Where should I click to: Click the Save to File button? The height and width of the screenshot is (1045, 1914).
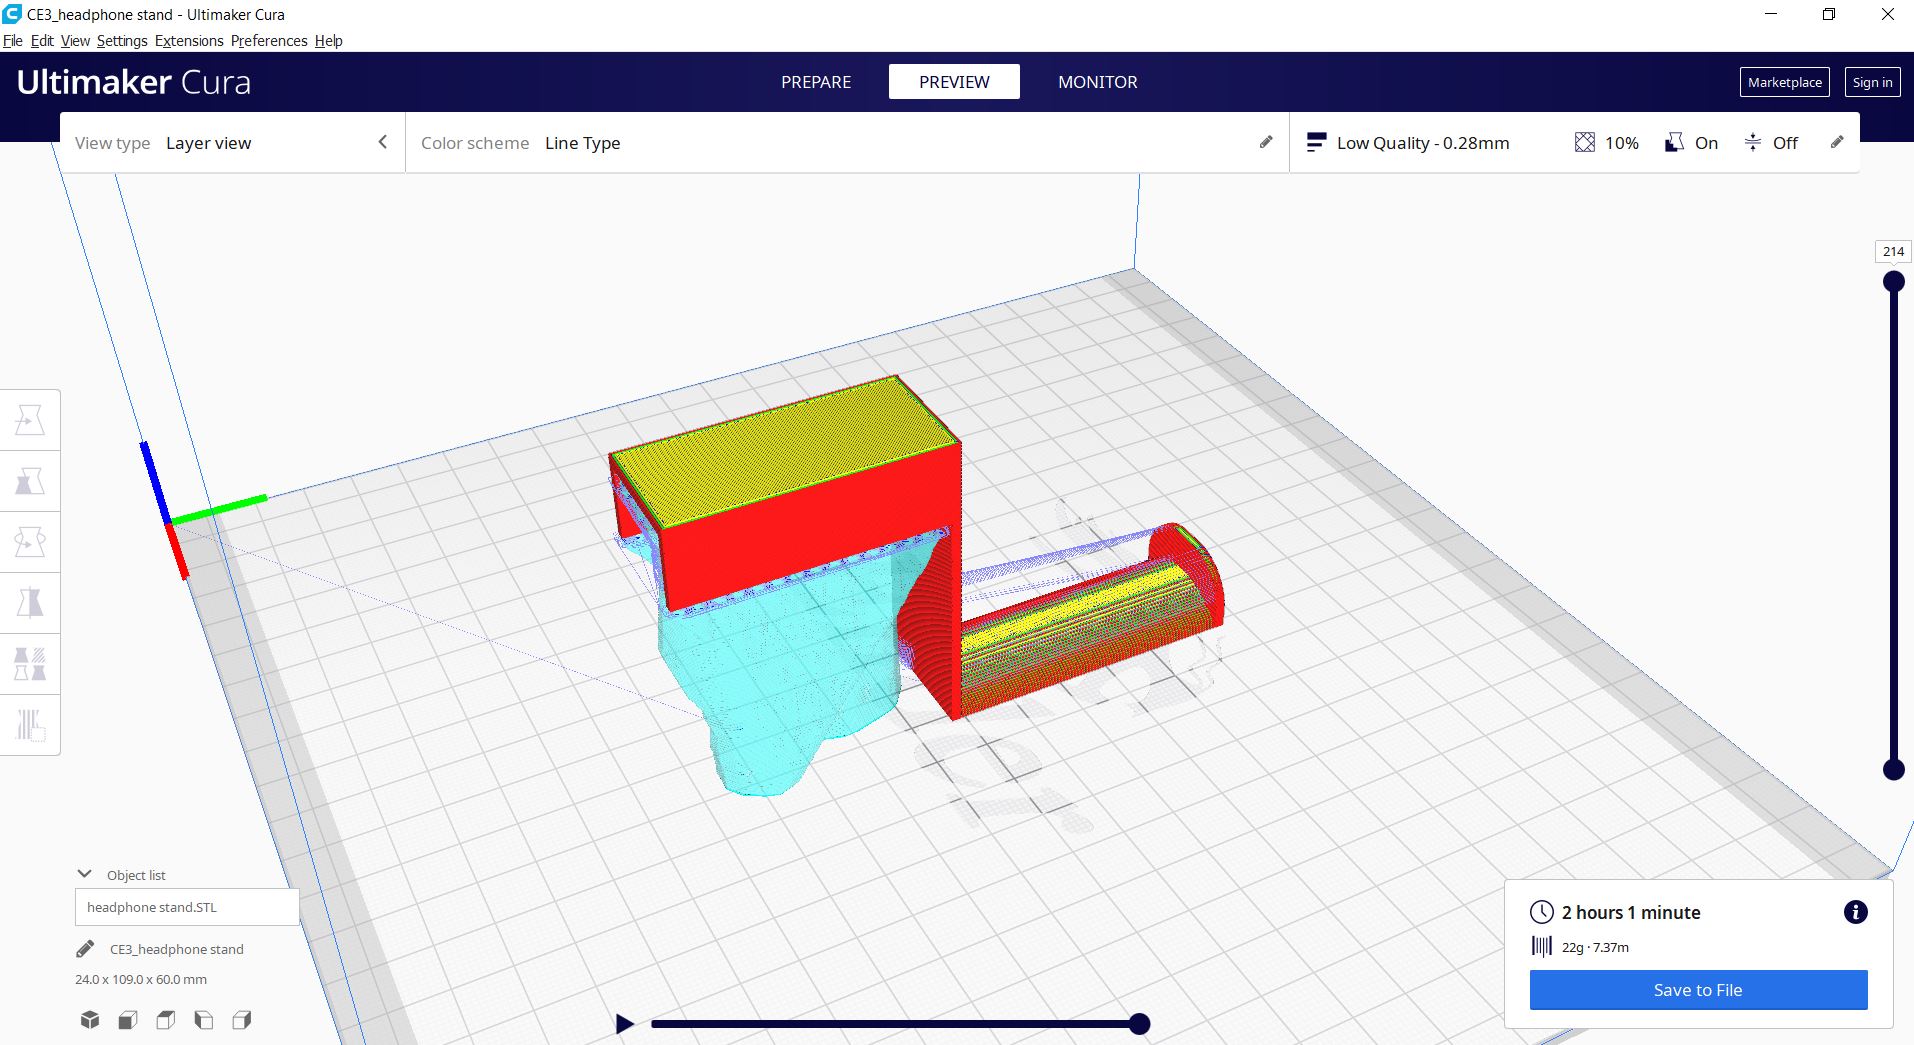[x=1698, y=990]
